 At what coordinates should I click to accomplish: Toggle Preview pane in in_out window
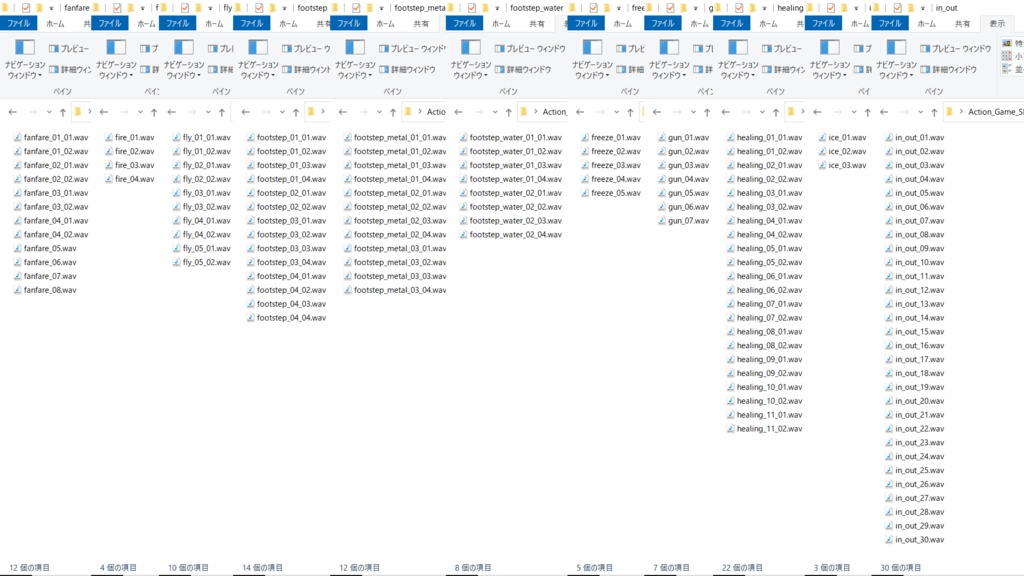(955, 48)
